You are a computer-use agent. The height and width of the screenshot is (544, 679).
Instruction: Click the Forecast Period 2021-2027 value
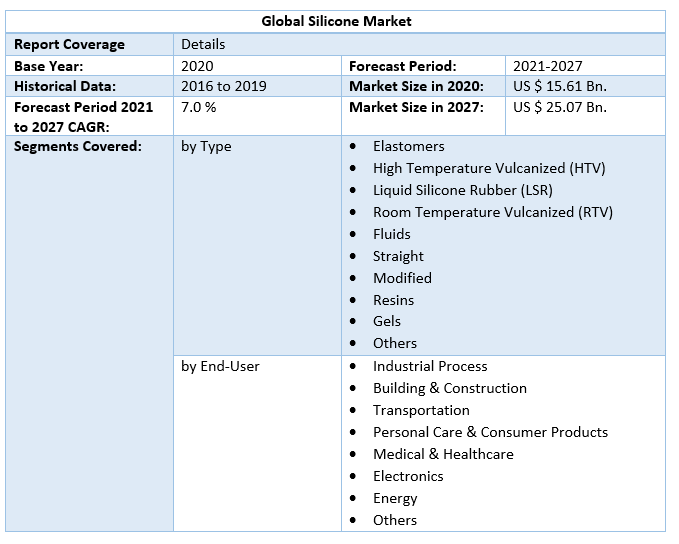tap(547, 65)
